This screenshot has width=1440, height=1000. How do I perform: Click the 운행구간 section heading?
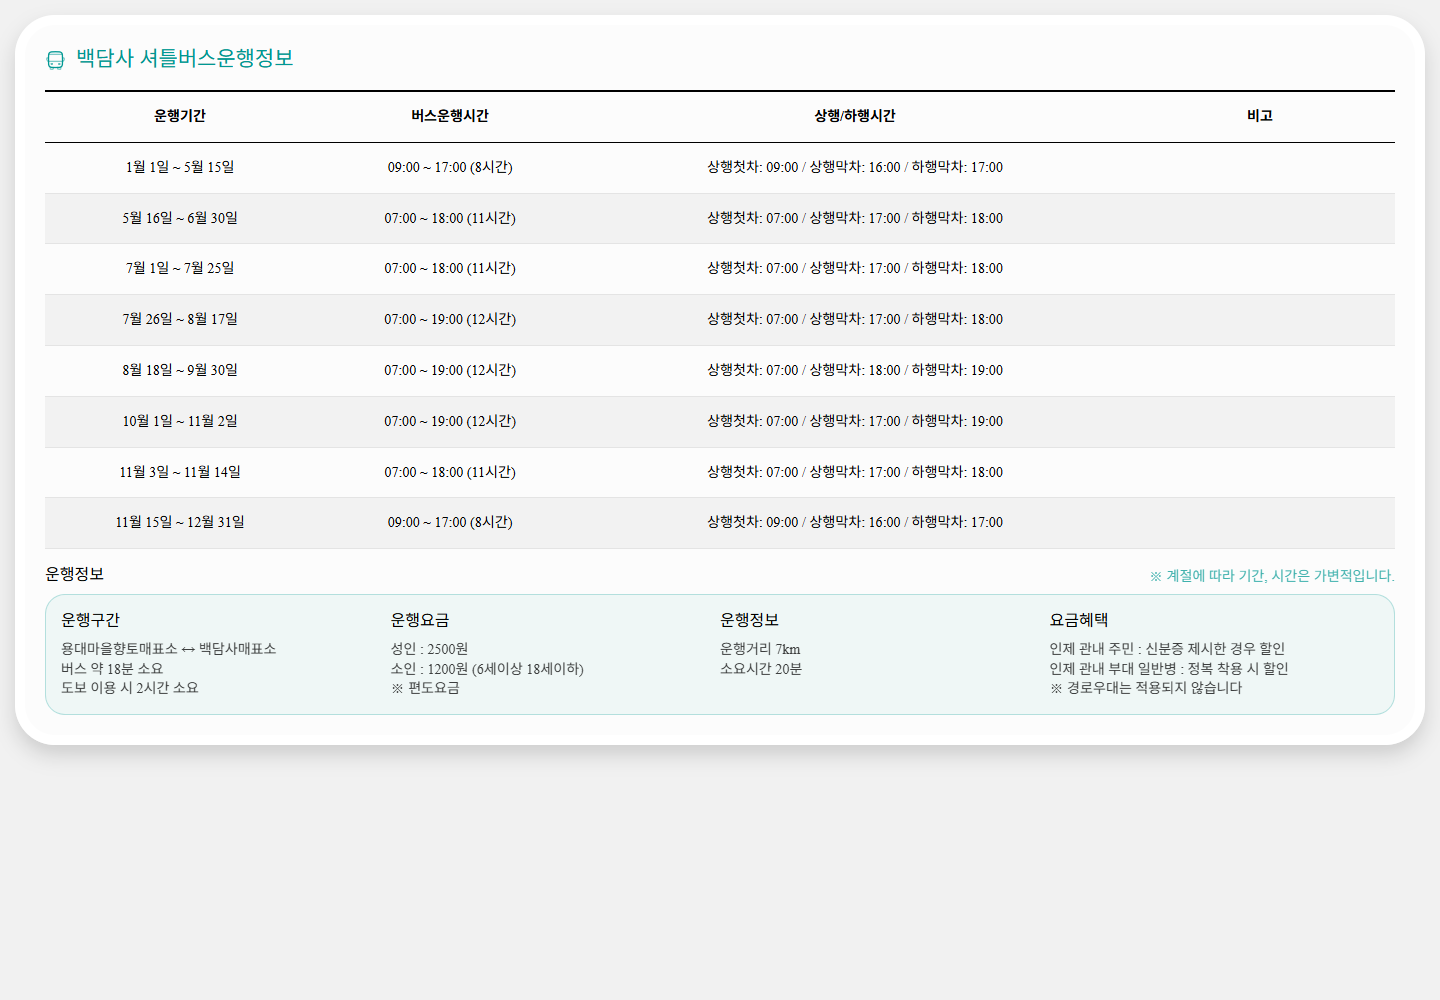(x=90, y=620)
